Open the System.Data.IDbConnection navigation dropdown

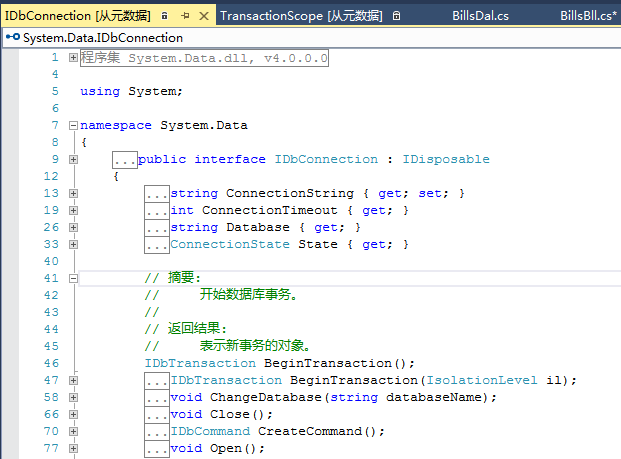pyautogui.click(x=313, y=38)
